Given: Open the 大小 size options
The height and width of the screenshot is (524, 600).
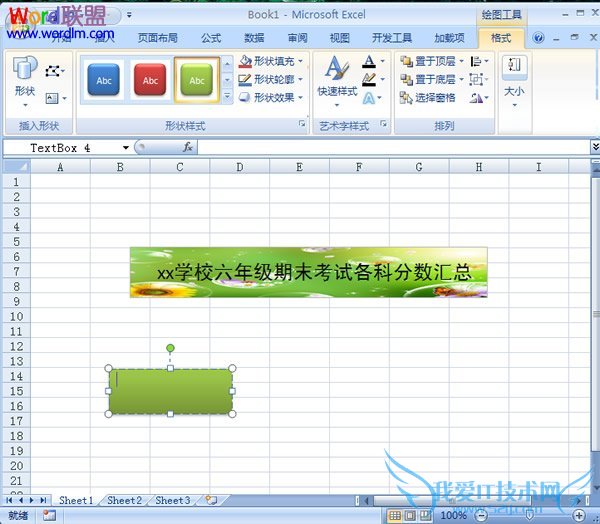Looking at the screenshot, I should coord(514,82).
